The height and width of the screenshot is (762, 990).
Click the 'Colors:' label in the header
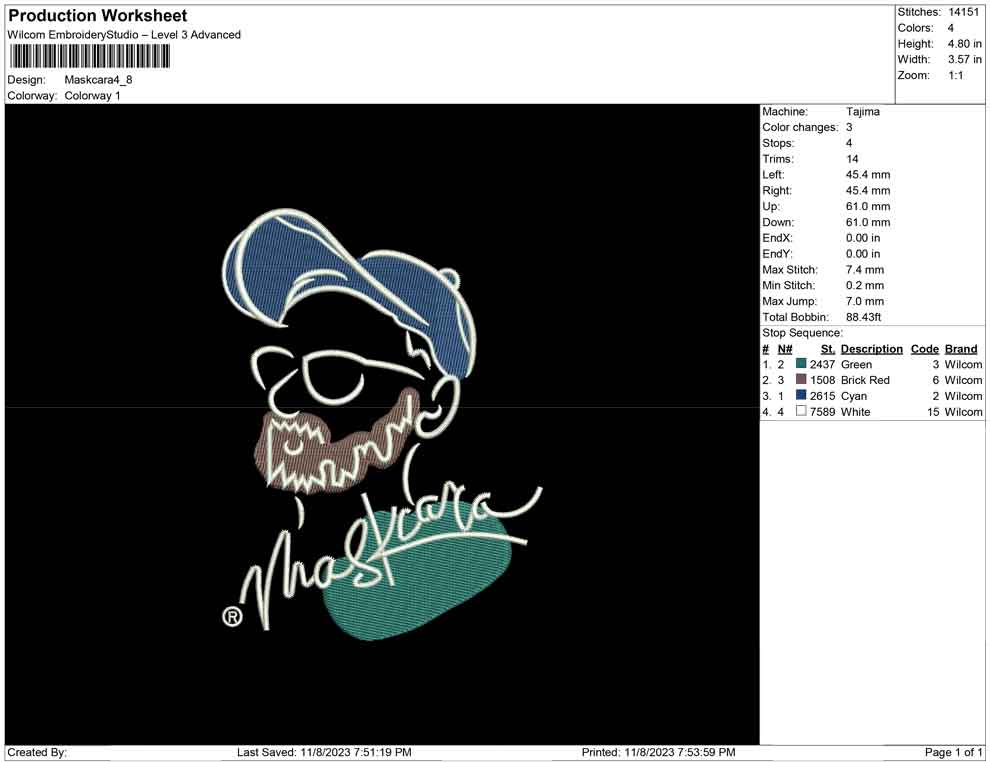click(915, 28)
